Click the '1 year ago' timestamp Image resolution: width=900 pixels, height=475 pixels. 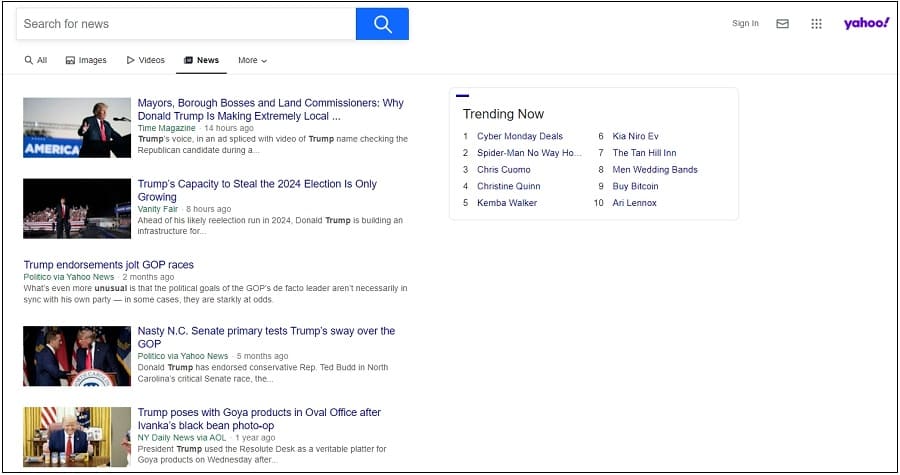tap(255, 437)
